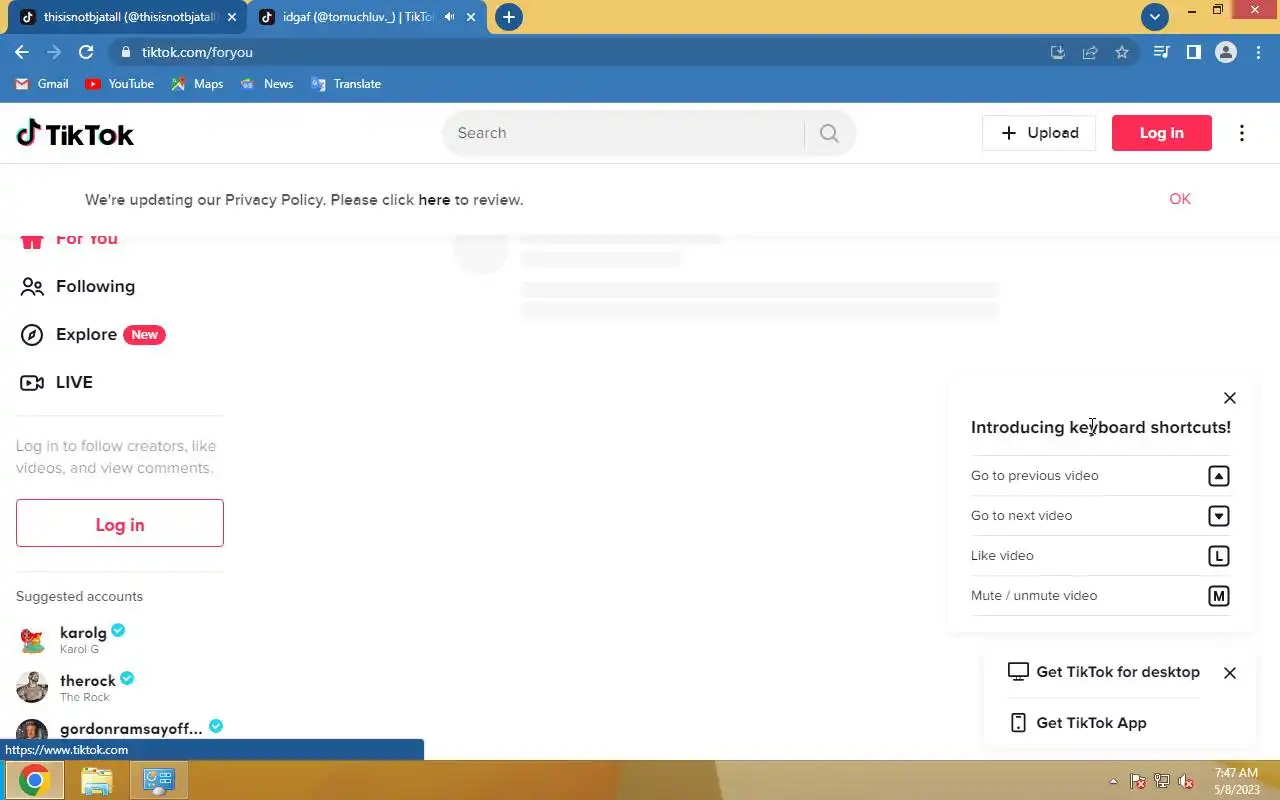
Task: Open Chrome from the taskbar
Action: pos(35,780)
